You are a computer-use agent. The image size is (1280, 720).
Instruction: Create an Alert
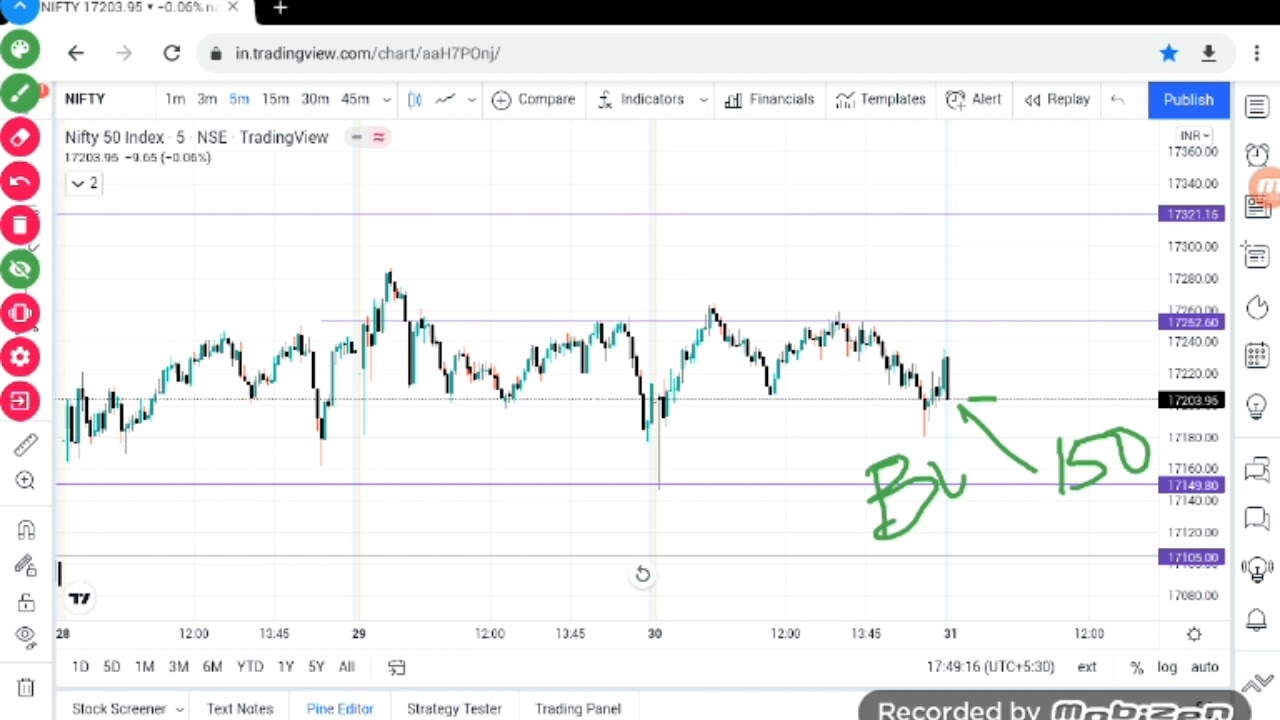(x=973, y=99)
